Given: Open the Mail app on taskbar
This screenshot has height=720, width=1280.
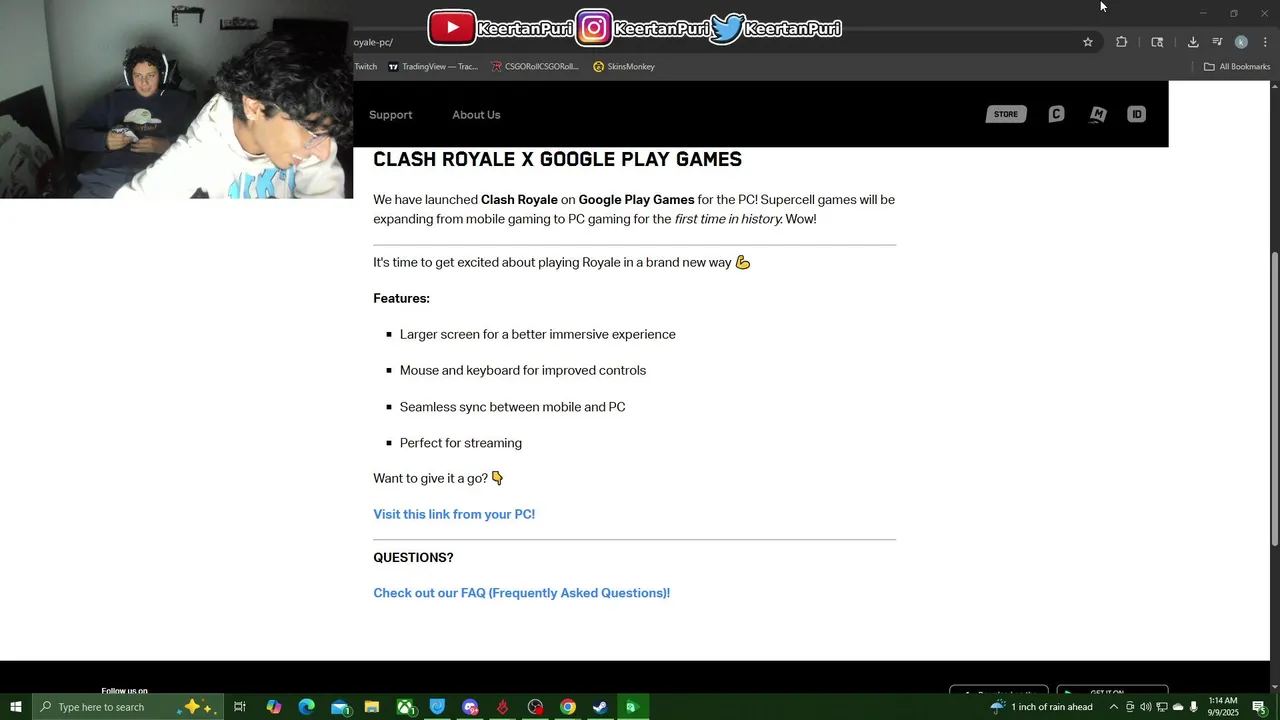Looking at the screenshot, I should pos(340,707).
